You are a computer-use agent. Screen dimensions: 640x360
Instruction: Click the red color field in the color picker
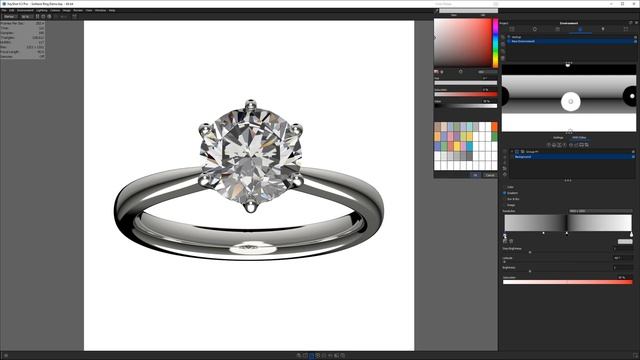[x=463, y=42]
